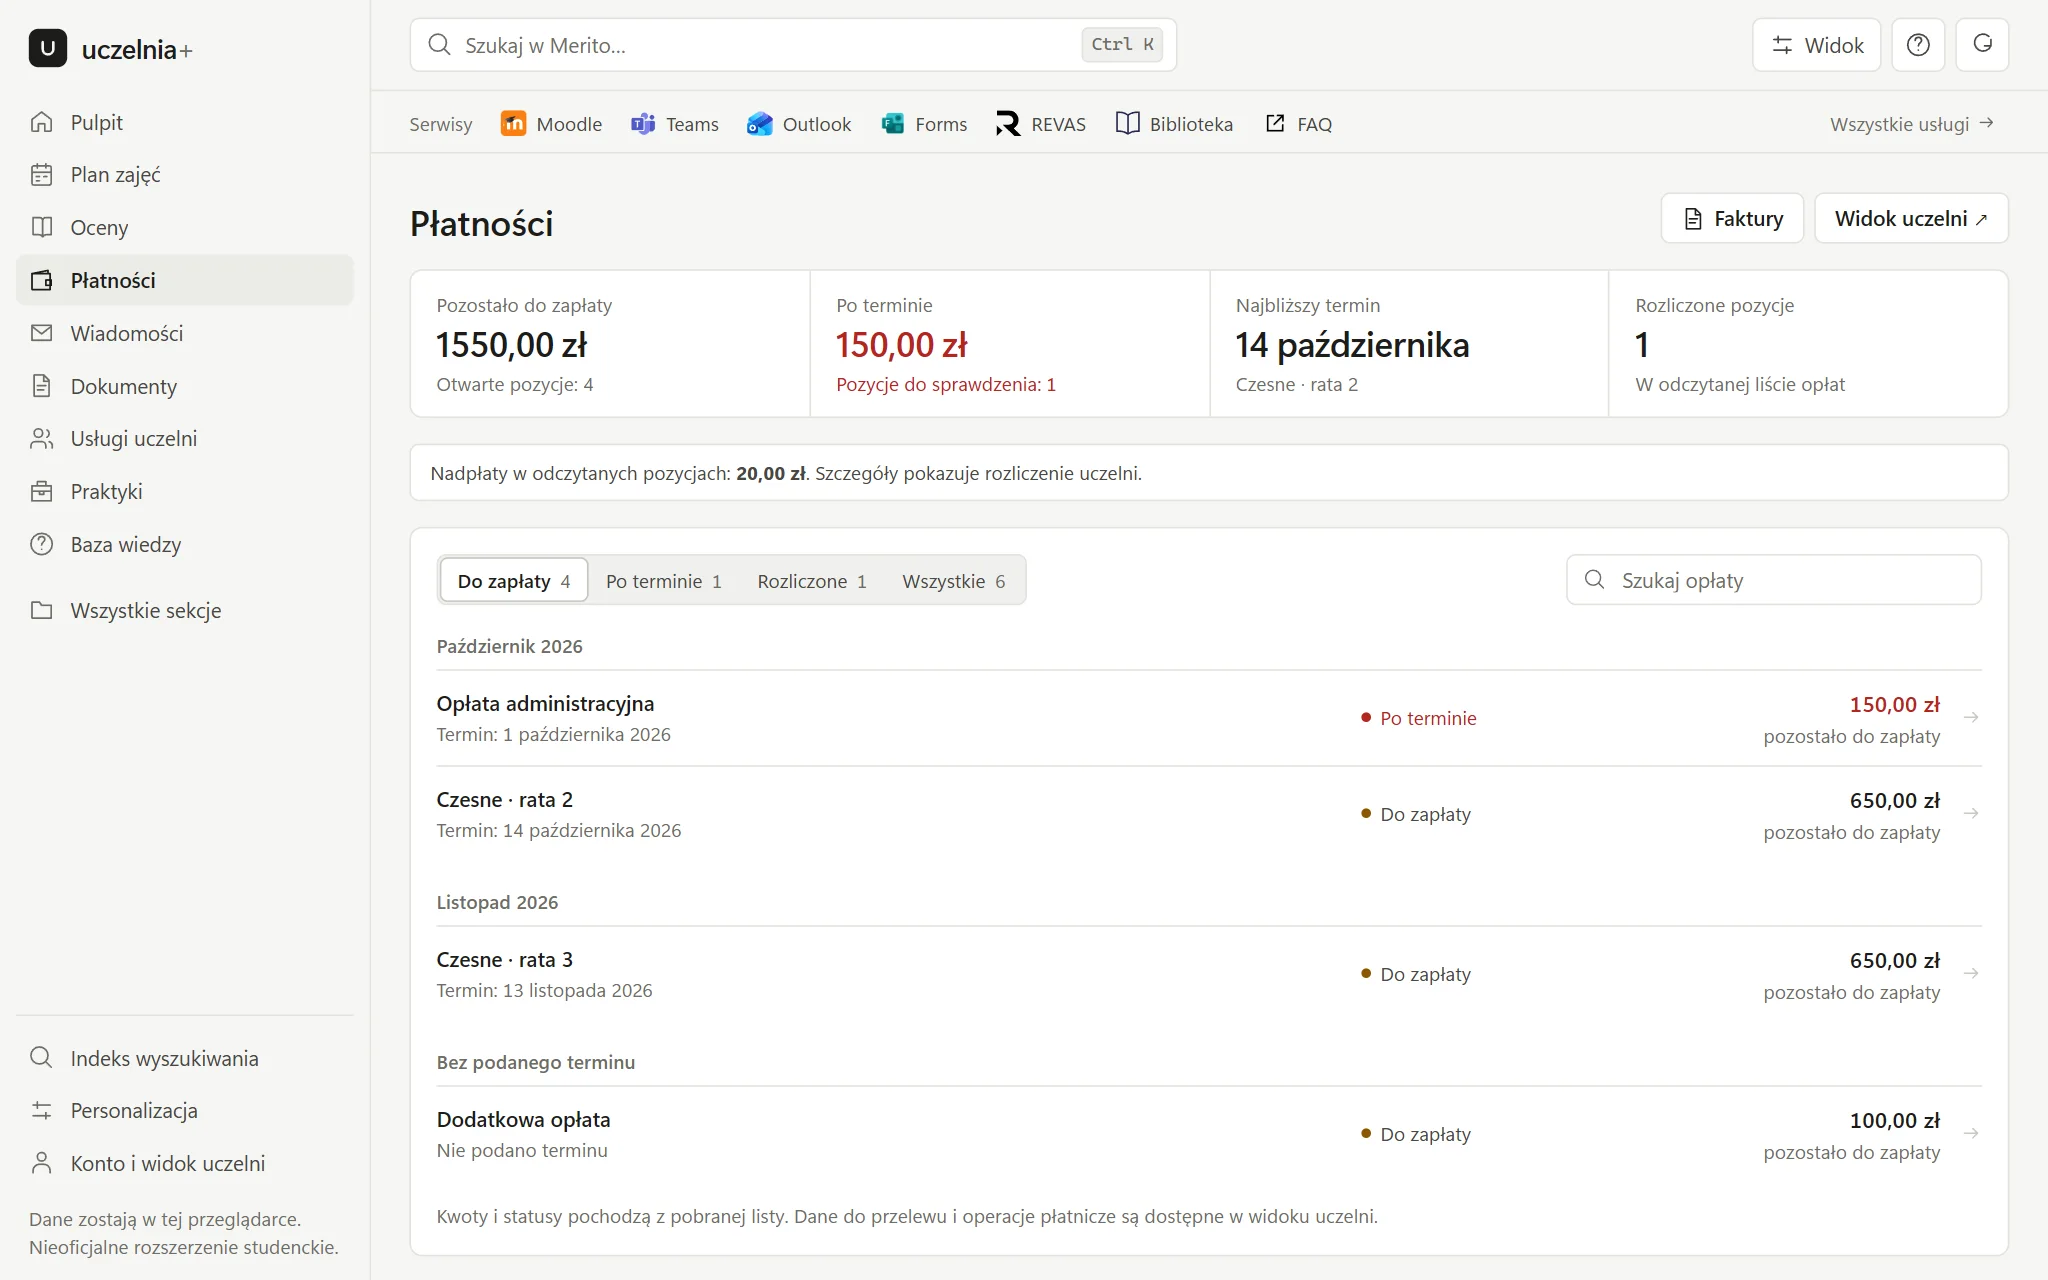Open the help question-mark icon
Image resolution: width=2048 pixels, height=1280 pixels.
click(1917, 45)
